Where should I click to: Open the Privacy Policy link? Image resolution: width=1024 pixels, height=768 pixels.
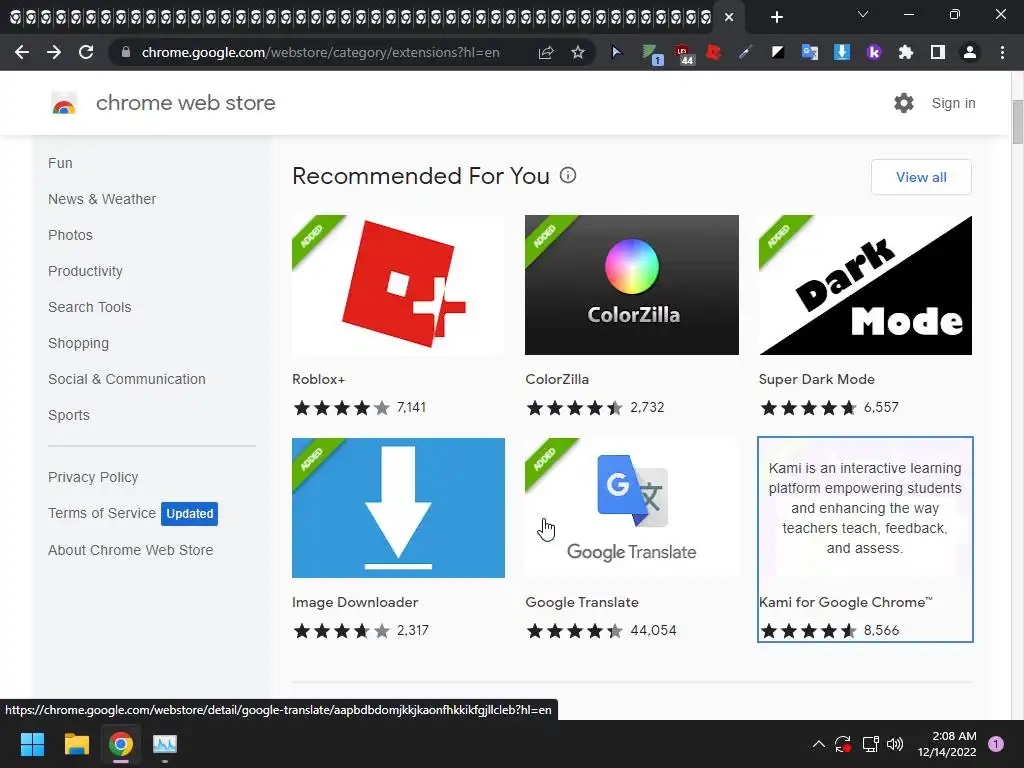(x=93, y=477)
